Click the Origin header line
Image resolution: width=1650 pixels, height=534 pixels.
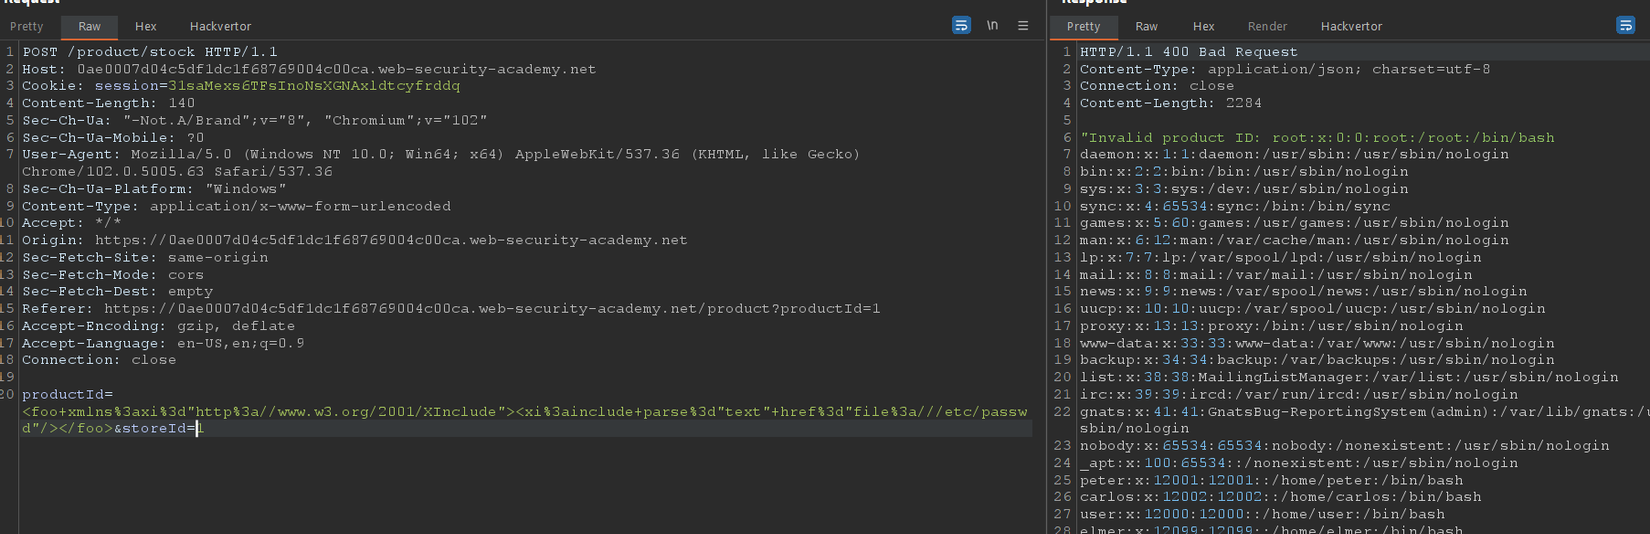point(355,240)
